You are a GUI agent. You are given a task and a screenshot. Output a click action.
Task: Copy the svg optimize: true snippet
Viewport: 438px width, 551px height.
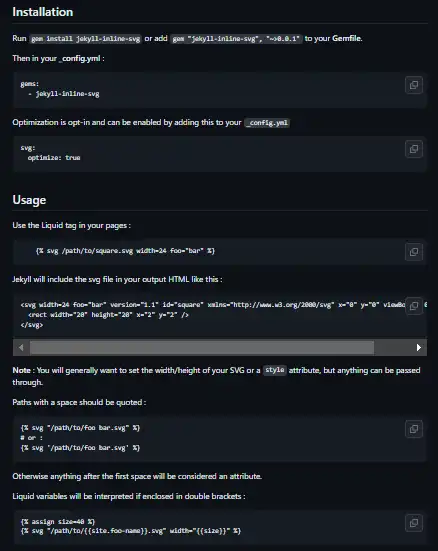coord(414,149)
